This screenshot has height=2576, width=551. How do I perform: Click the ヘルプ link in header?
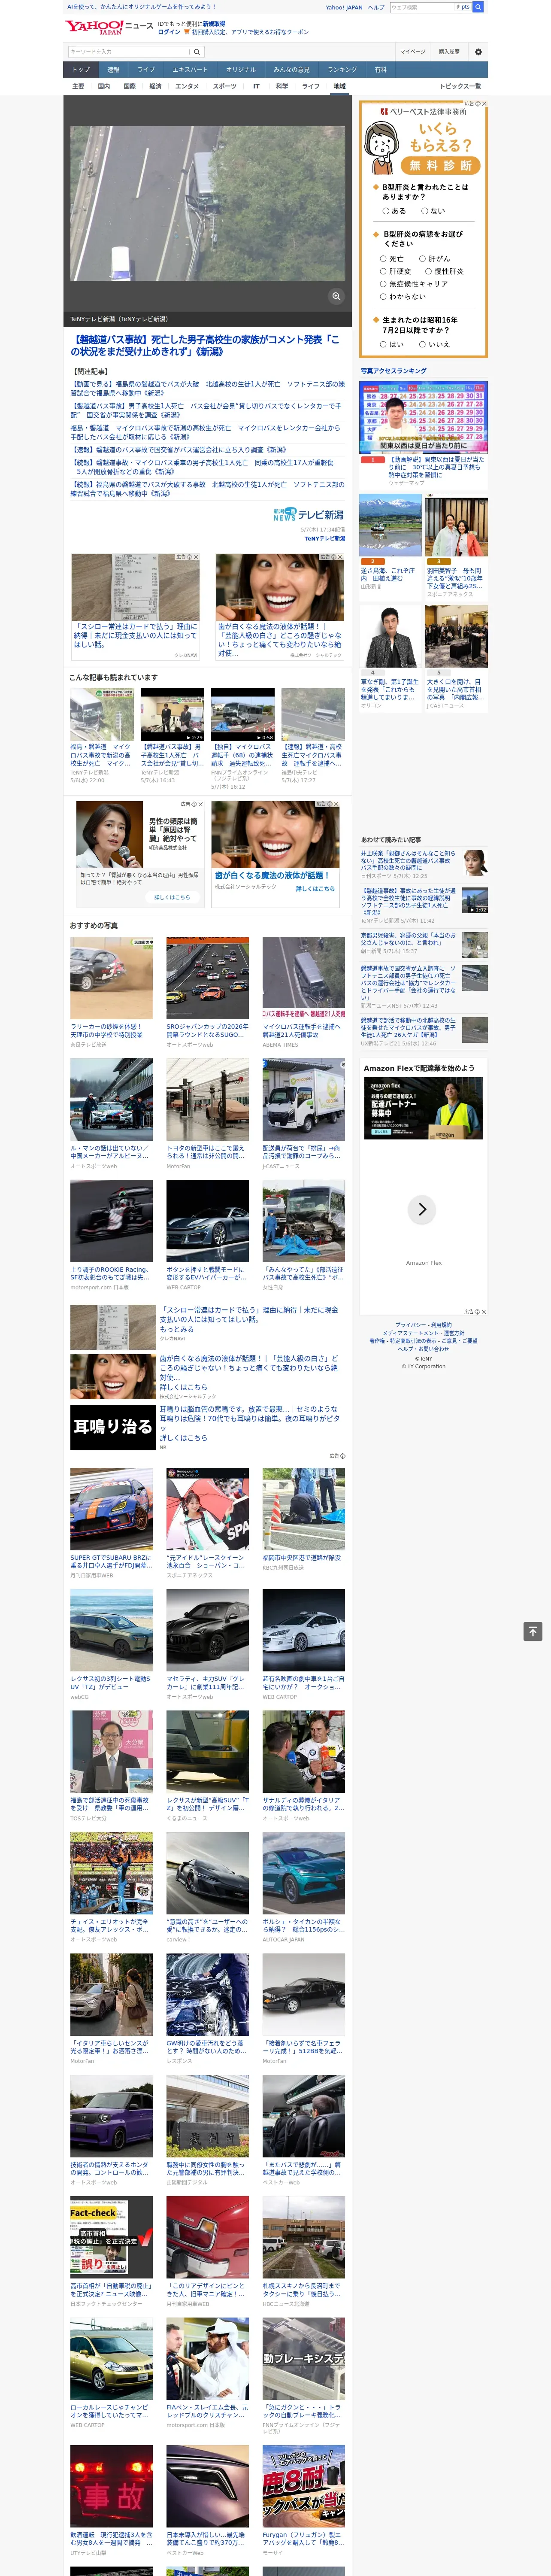click(x=376, y=7)
